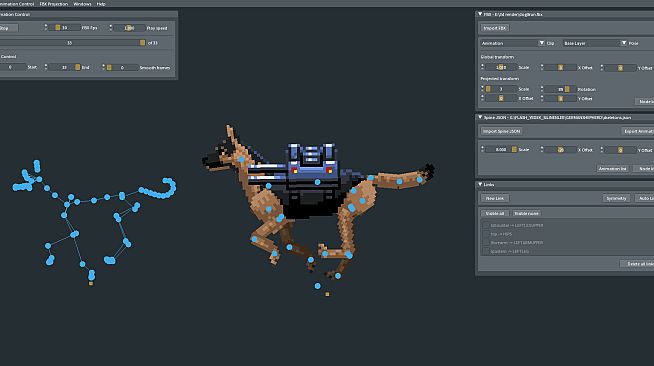Toggle checkbox for the last link row
Image resolution: width=654 pixels, height=366 pixels.
click(486, 251)
